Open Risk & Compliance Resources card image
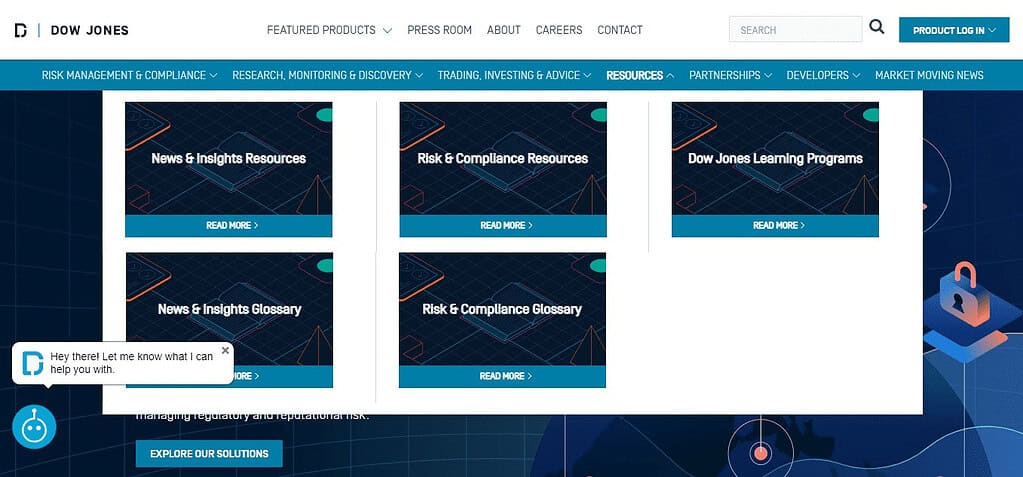Image resolution: width=1023 pixels, height=477 pixels. coord(503,159)
